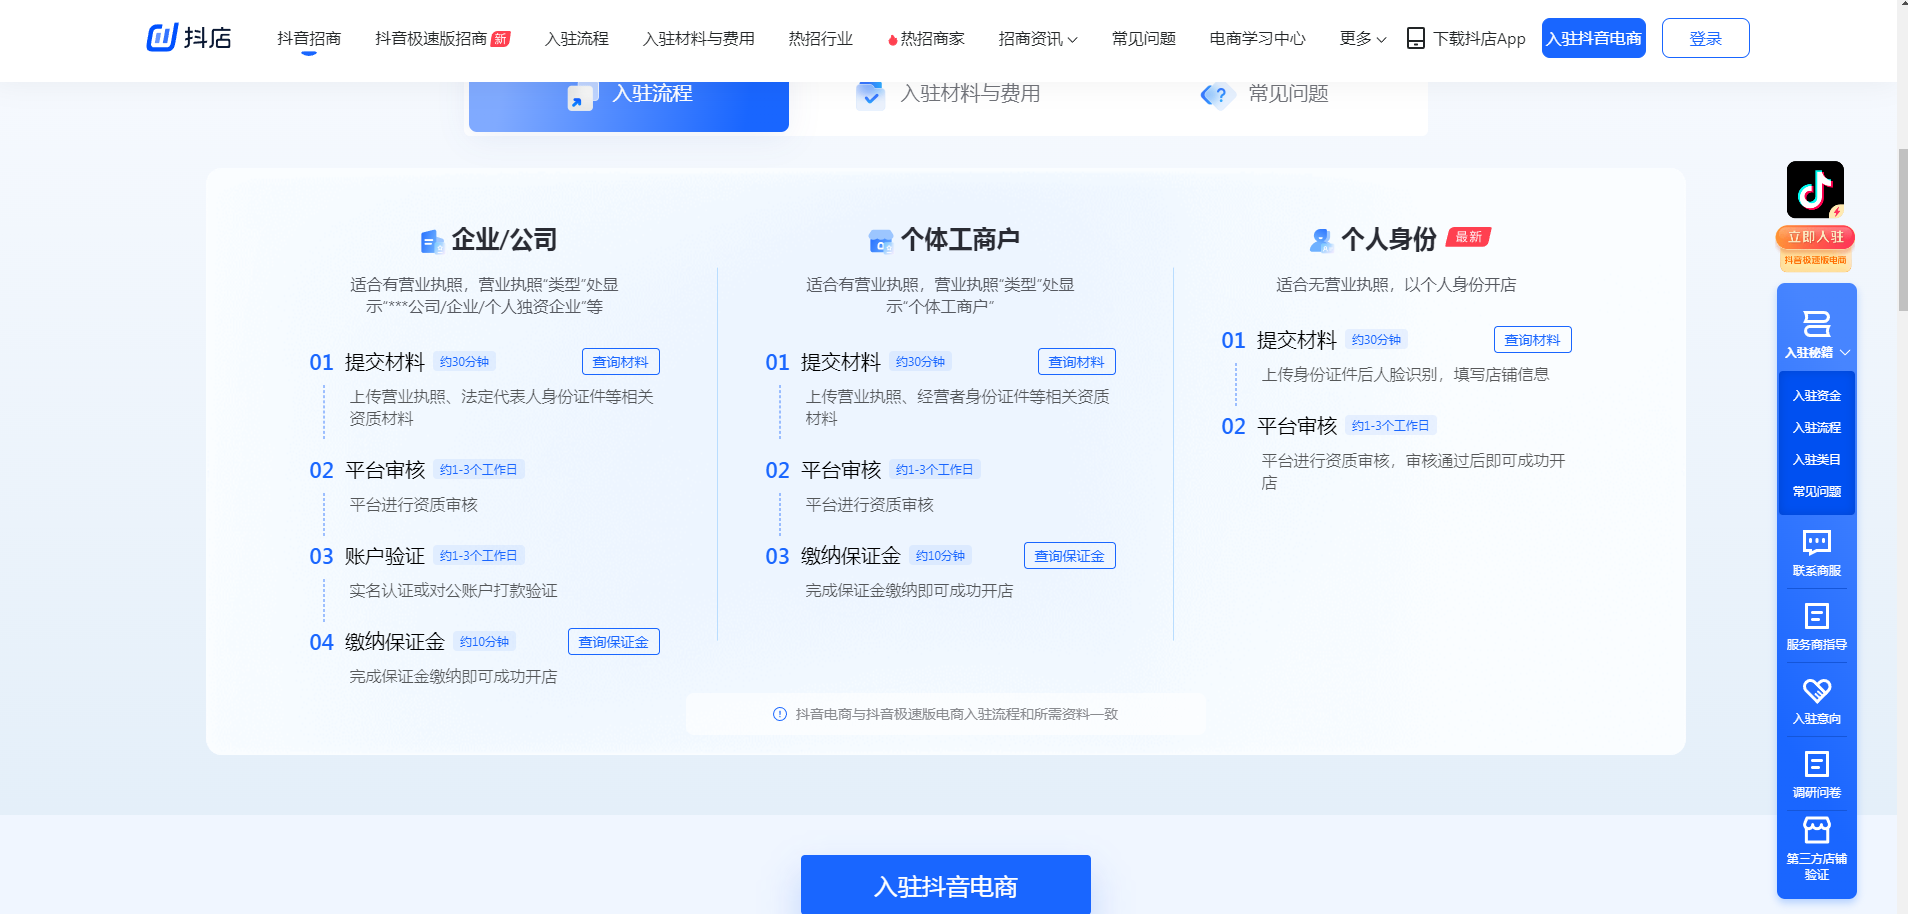Open the 招商资讯 dropdown menu

[1037, 39]
